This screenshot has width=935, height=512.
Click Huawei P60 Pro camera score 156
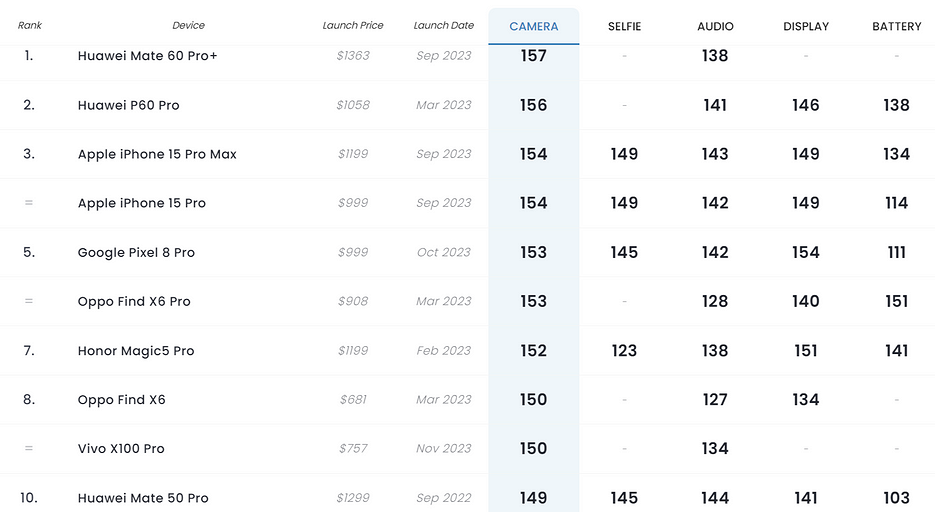(533, 105)
